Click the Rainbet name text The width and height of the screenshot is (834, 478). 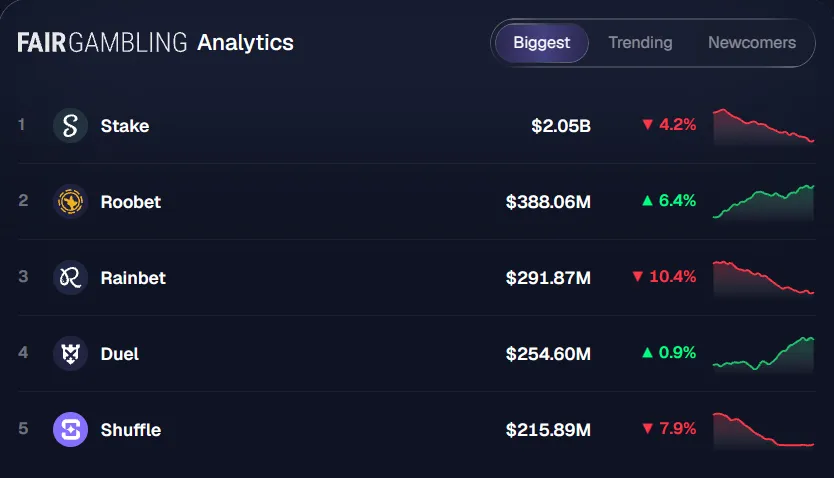pyautogui.click(x=134, y=278)
